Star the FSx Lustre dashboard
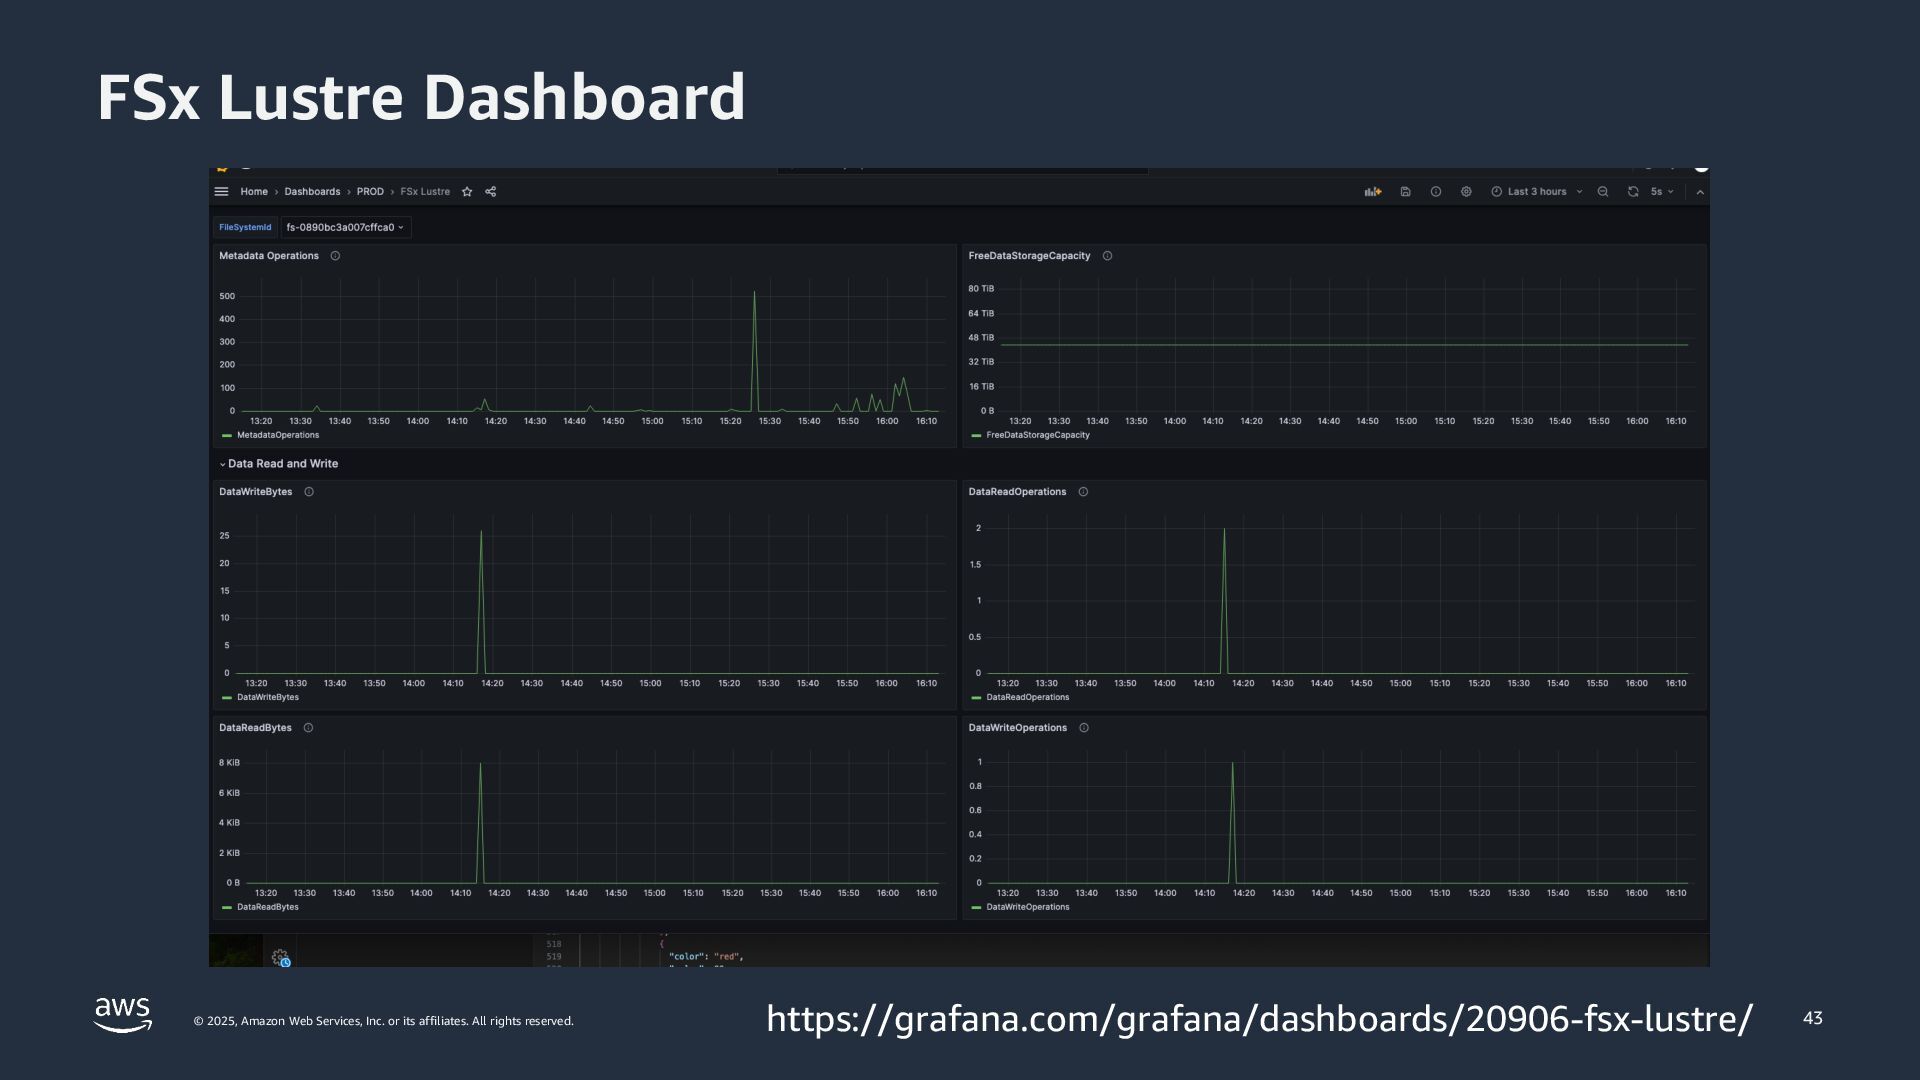Viewport: 1920px width, 1080px height. point(467,192)
